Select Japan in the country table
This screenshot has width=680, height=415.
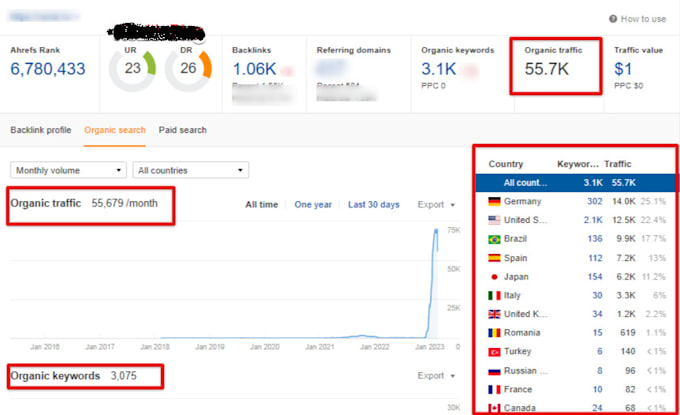click(x=516, y=277)
